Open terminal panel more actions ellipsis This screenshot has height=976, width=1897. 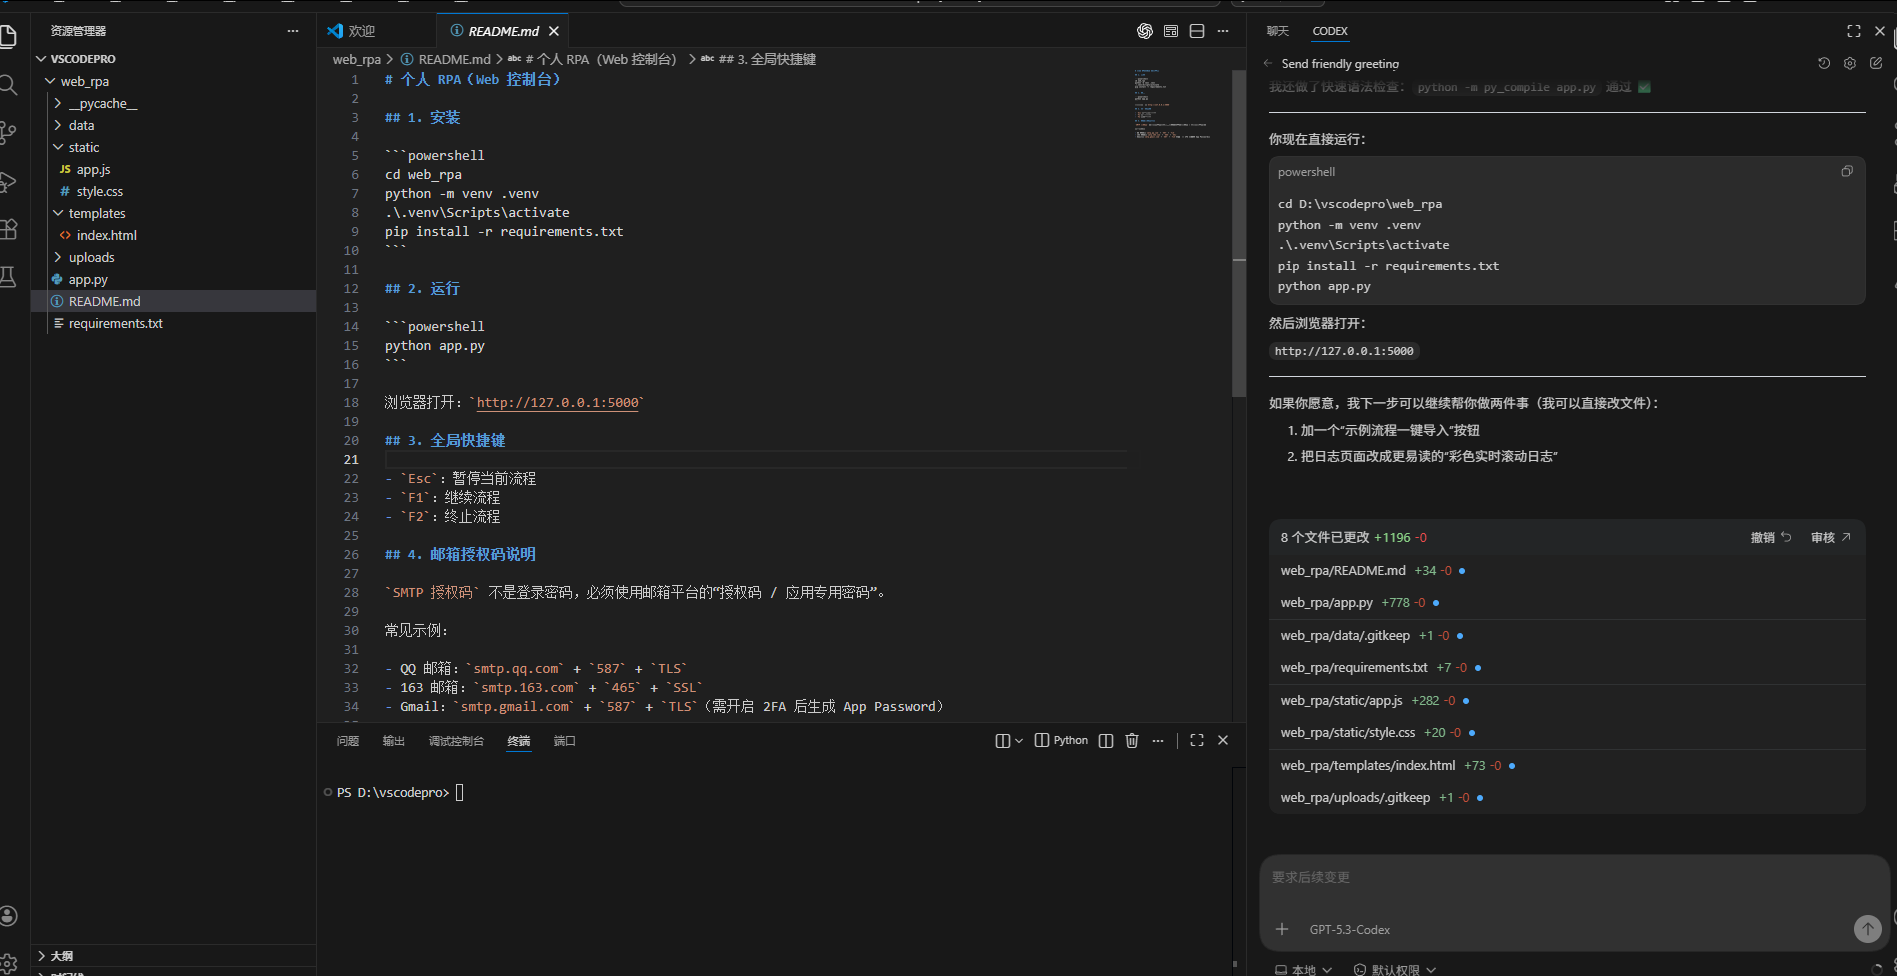pyautogui.click(x=1158, y=740)
